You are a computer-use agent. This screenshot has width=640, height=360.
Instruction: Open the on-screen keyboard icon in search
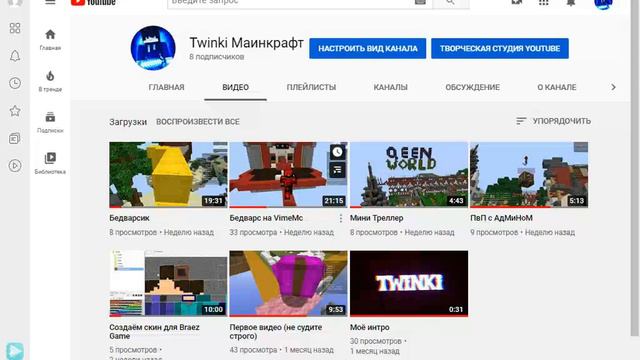pos(420,2)
